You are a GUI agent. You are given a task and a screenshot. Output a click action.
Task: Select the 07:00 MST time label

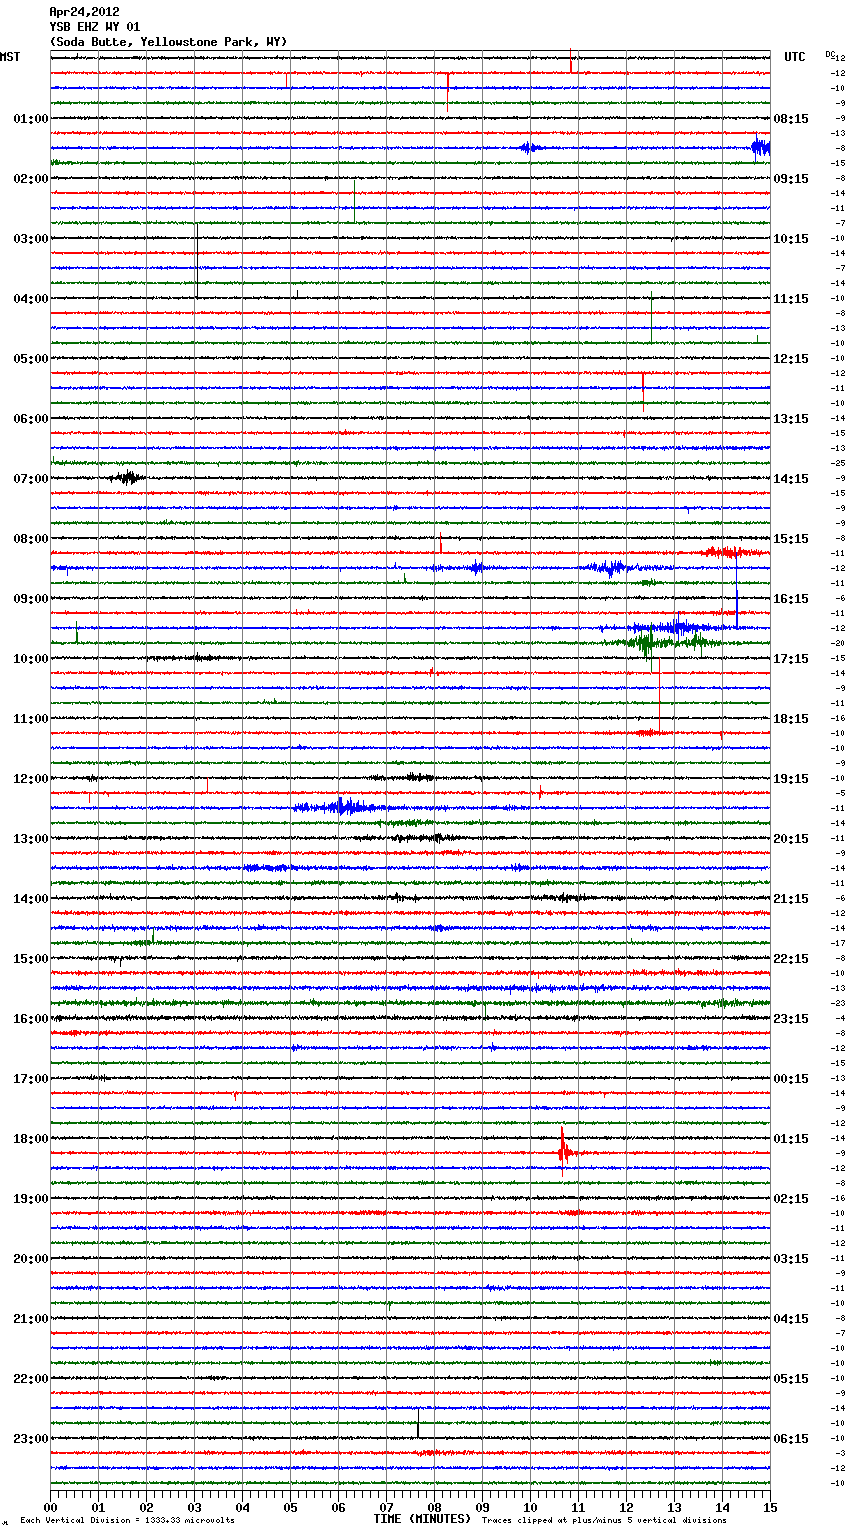pos(30,479)
